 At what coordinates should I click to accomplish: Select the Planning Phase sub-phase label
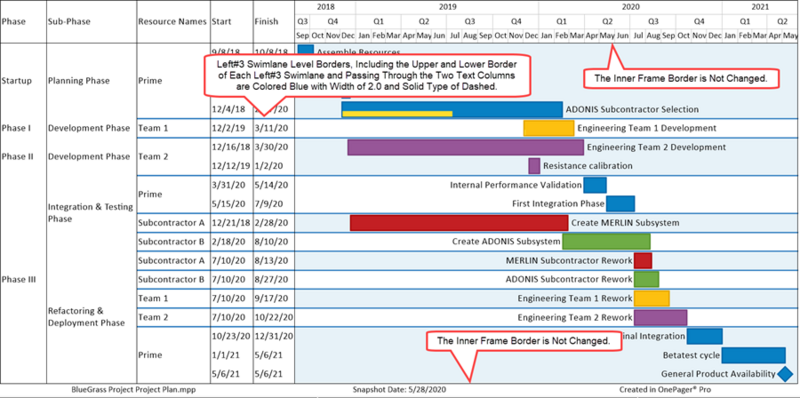pyautogui.click(x=79, y=81)
